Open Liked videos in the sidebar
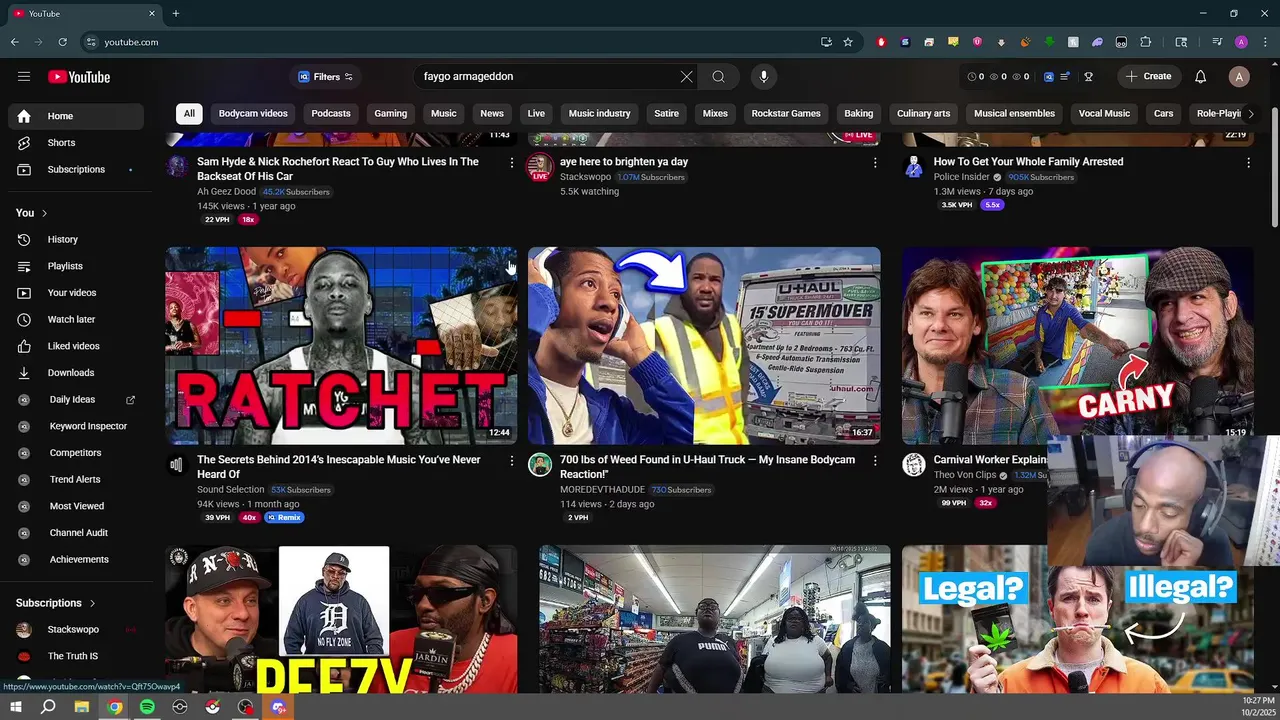This screenshot has height=720, width=1280. pyautogui.click(x=76, y=346)
